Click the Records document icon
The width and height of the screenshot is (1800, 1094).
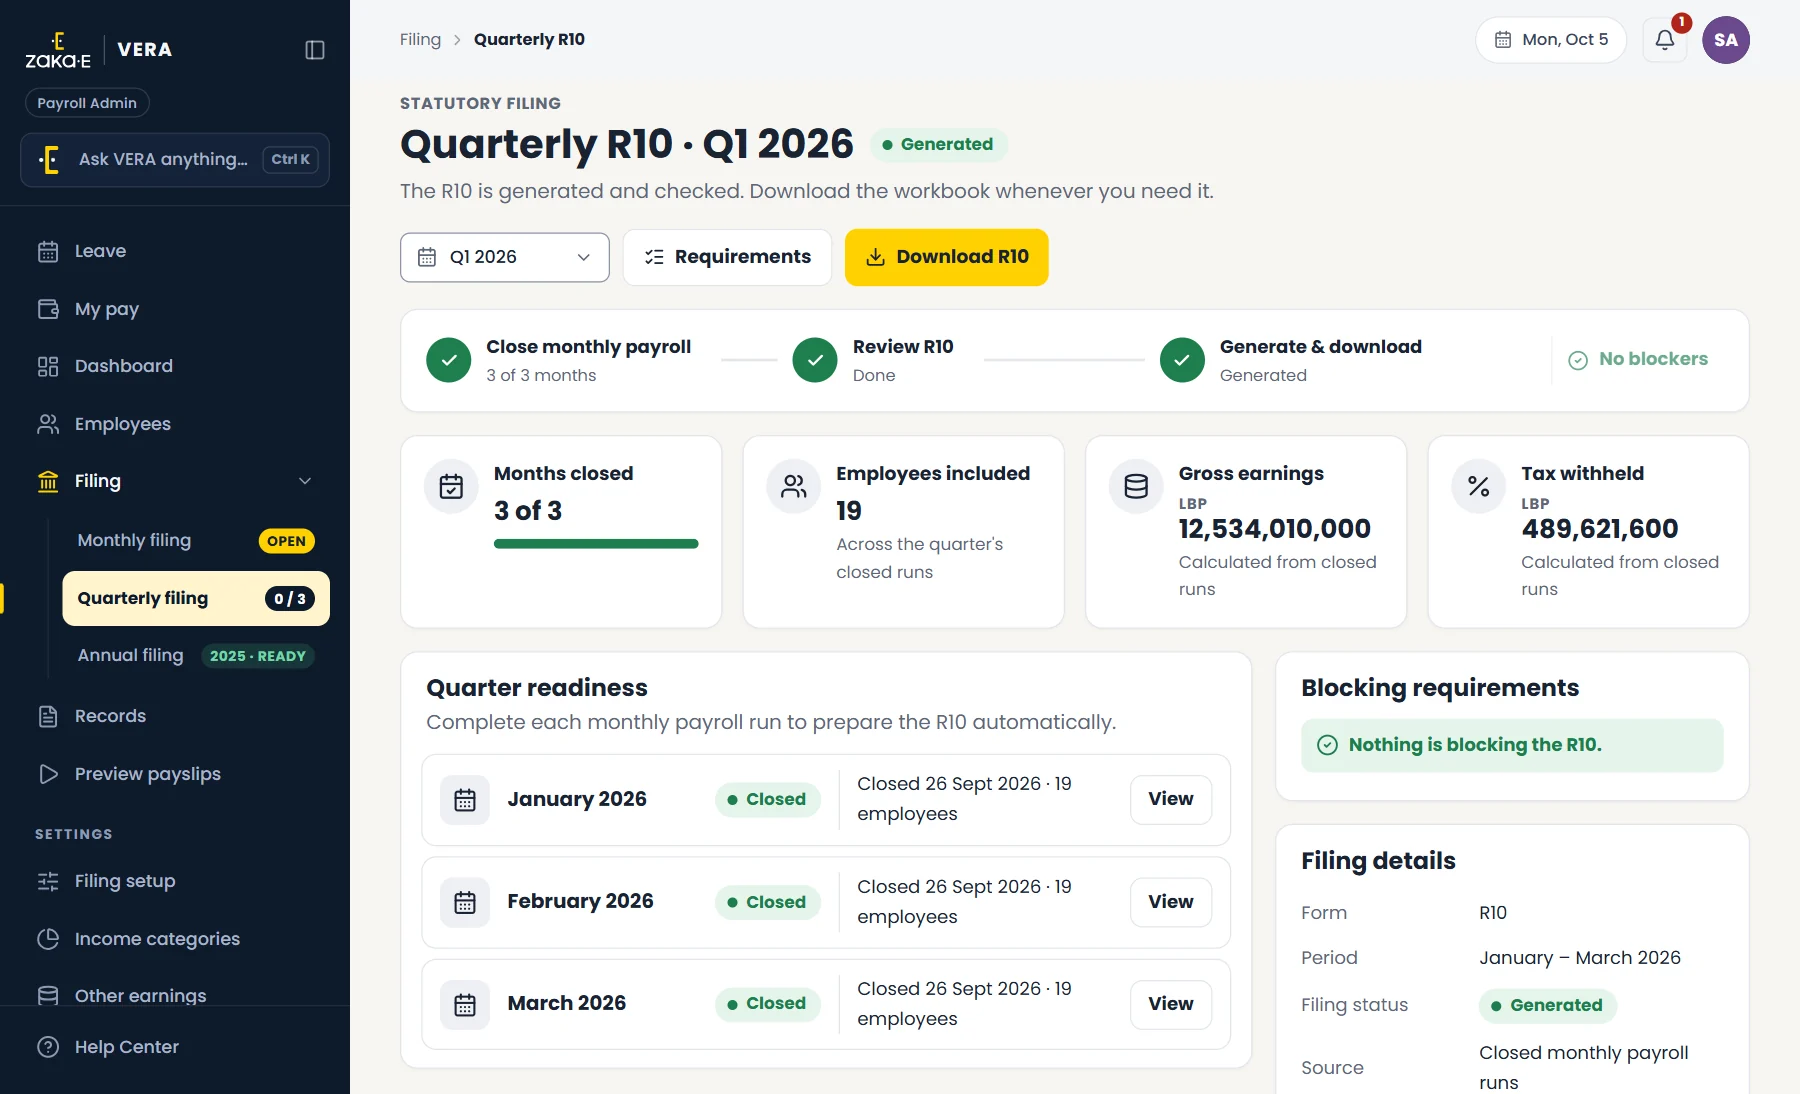point(48,716)
